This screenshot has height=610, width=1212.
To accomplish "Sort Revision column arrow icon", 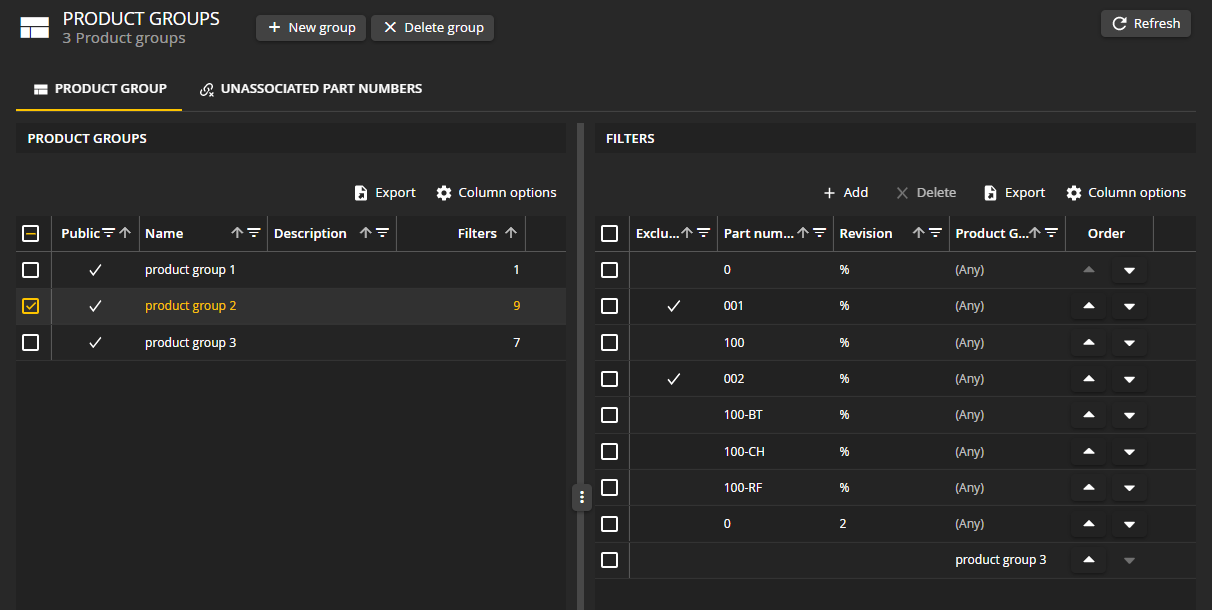I will point(919,233).
